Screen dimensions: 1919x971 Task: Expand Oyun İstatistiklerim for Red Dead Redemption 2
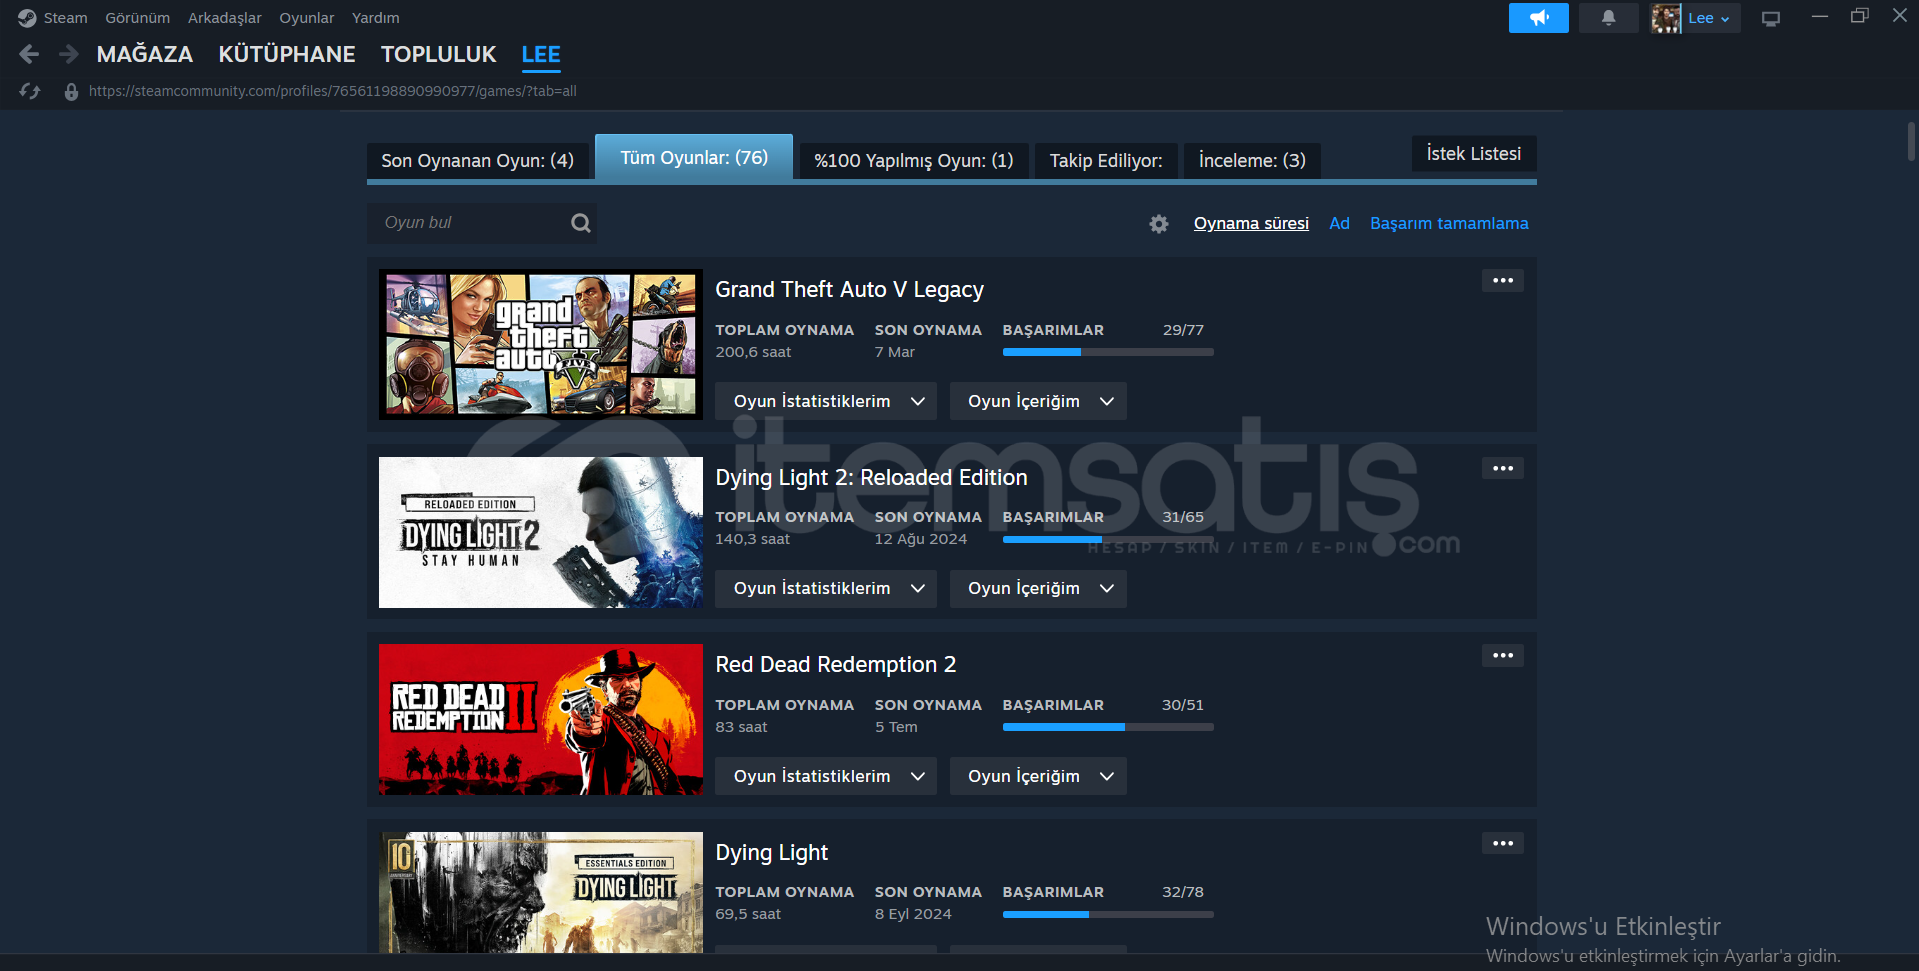click(826, 776)
